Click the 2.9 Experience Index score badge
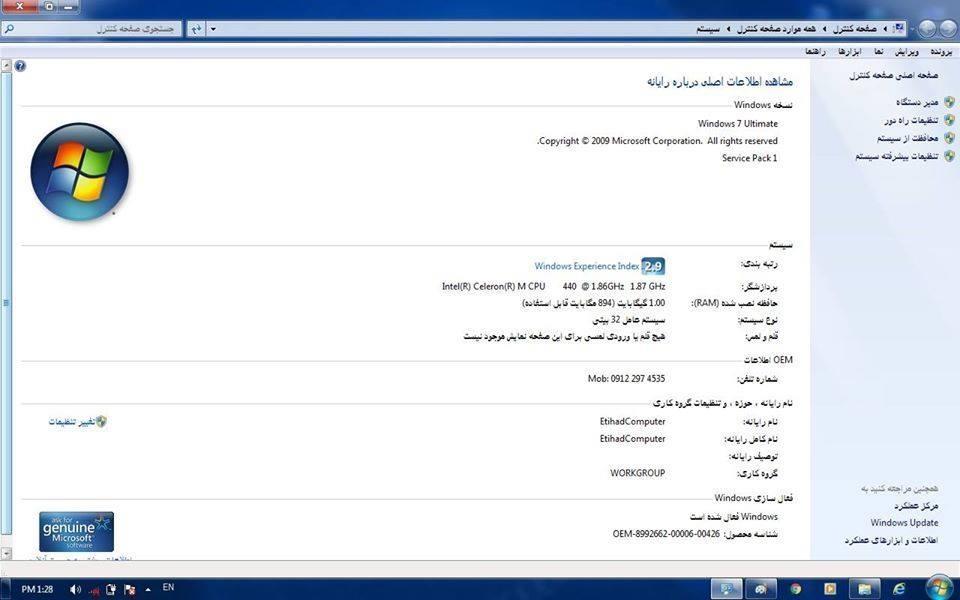 coord(653,266)
